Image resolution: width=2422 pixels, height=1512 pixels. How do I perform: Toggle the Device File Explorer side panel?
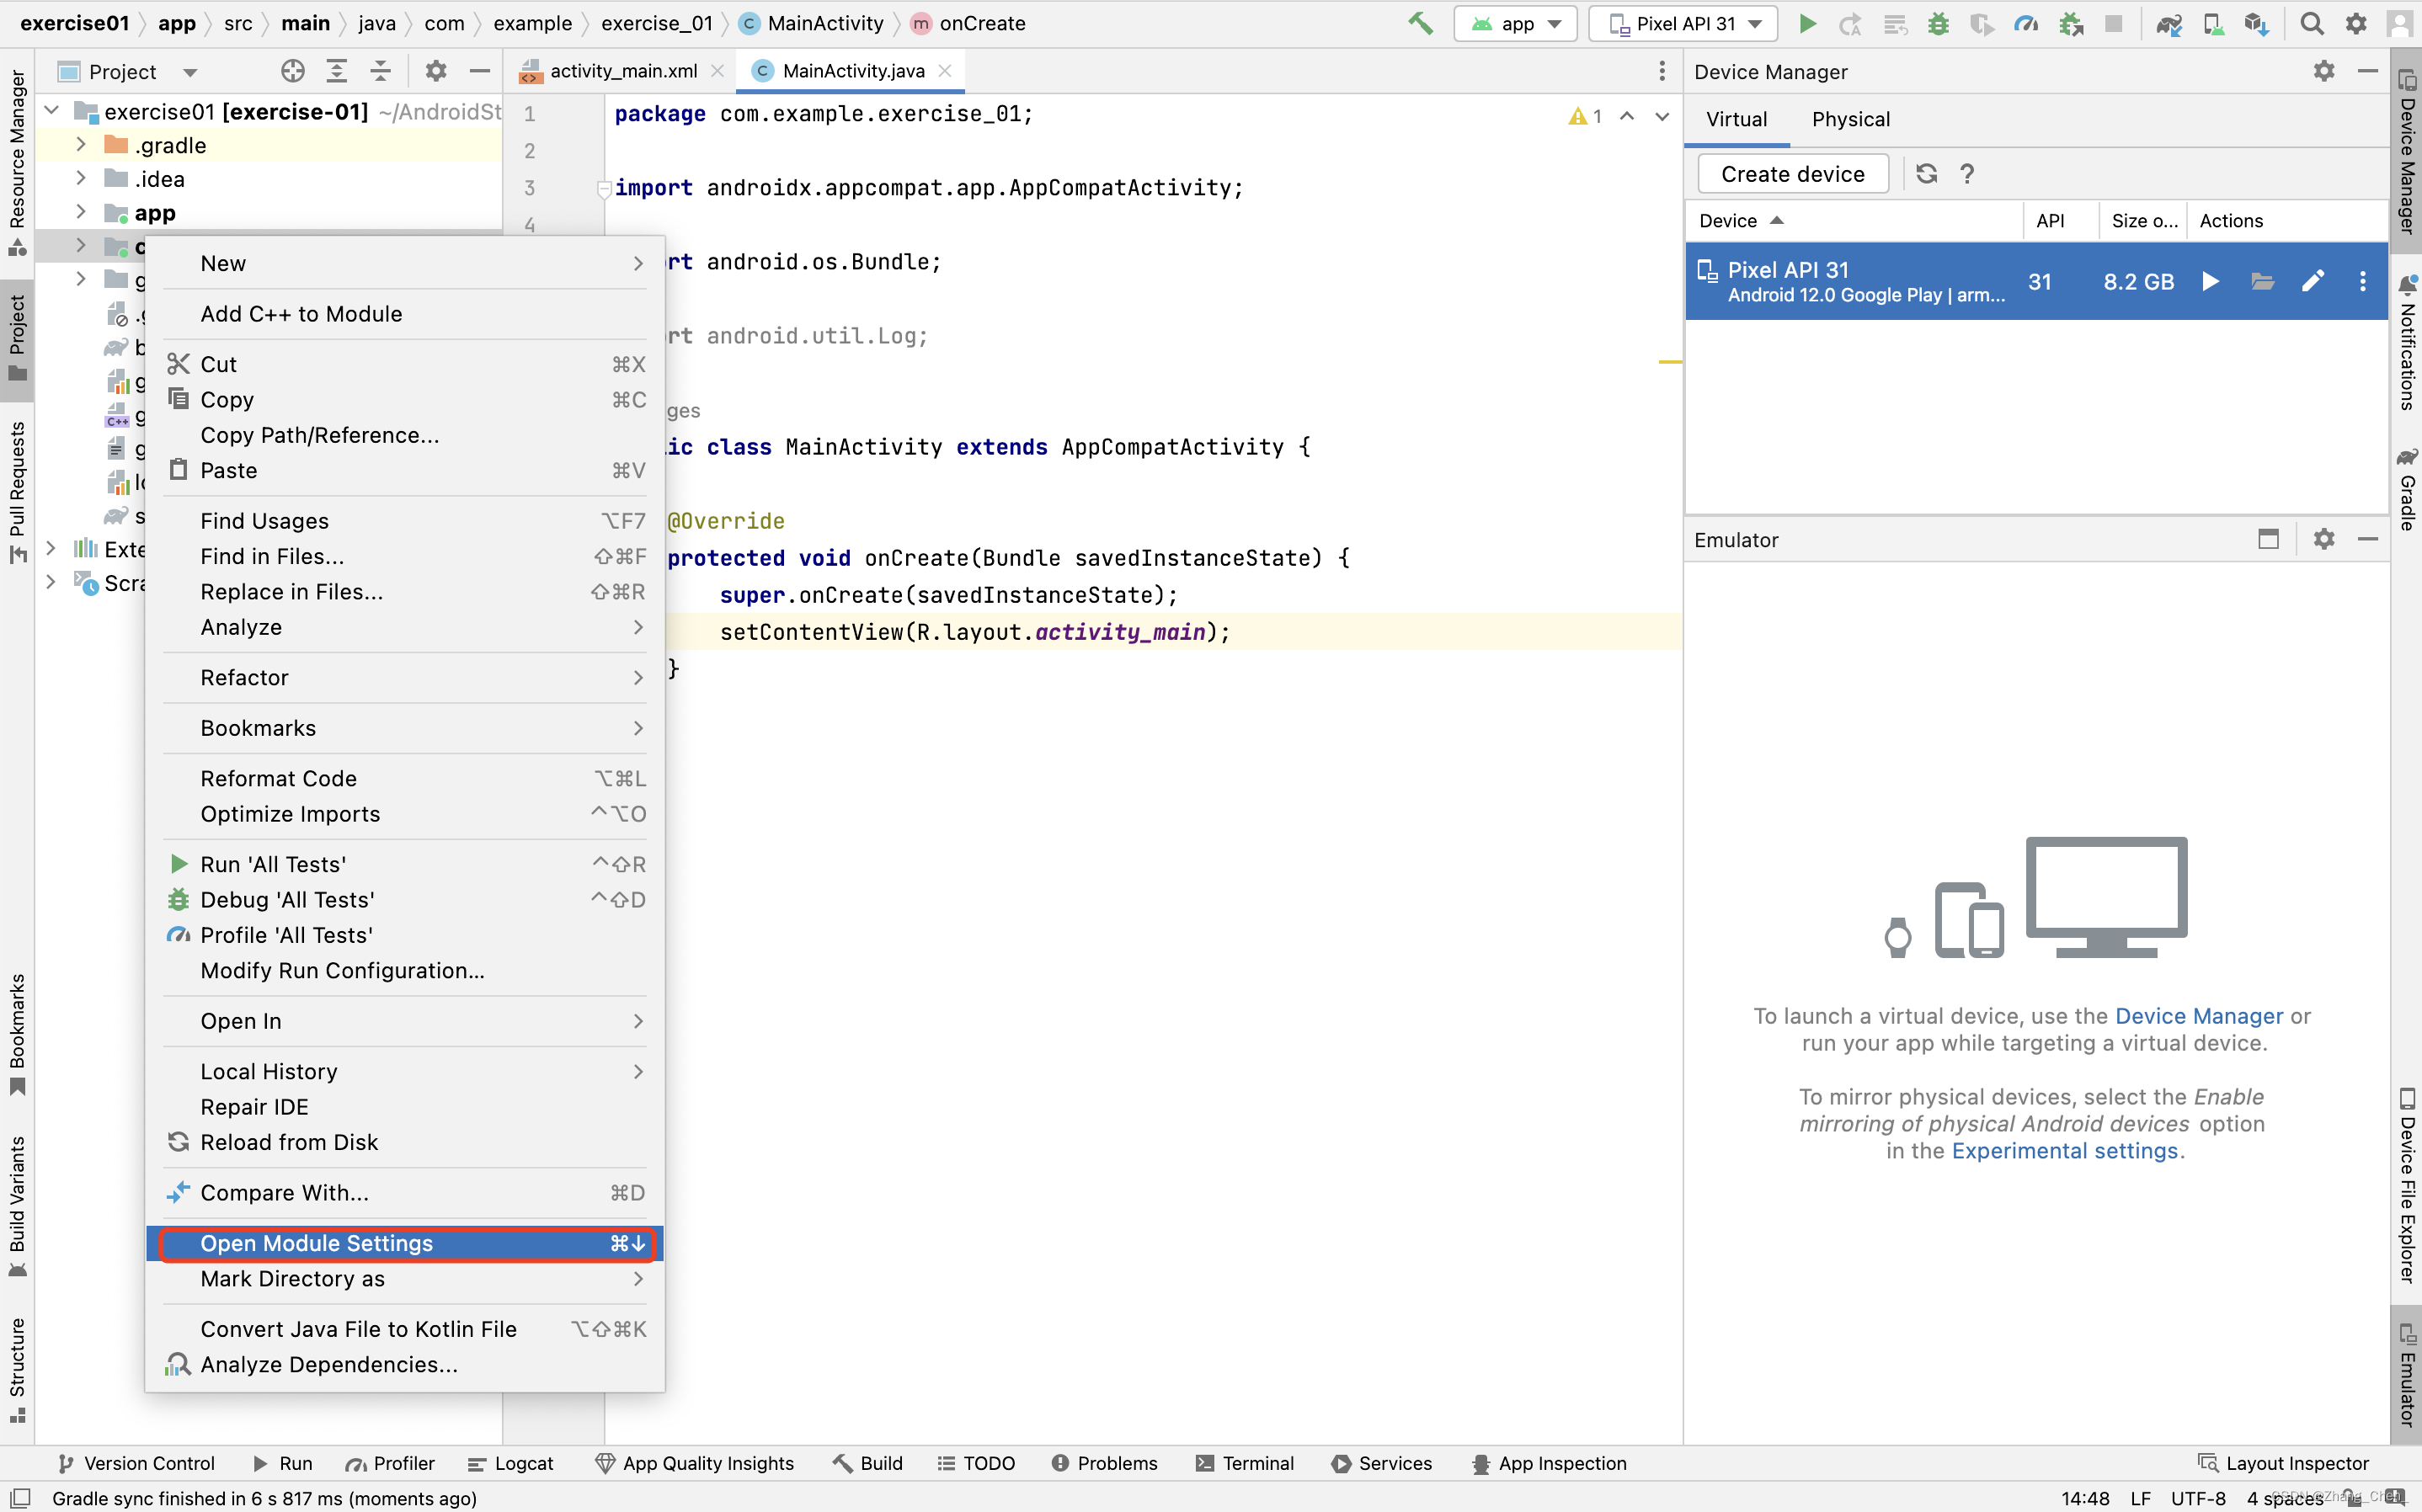(x=2406, y=1186)
